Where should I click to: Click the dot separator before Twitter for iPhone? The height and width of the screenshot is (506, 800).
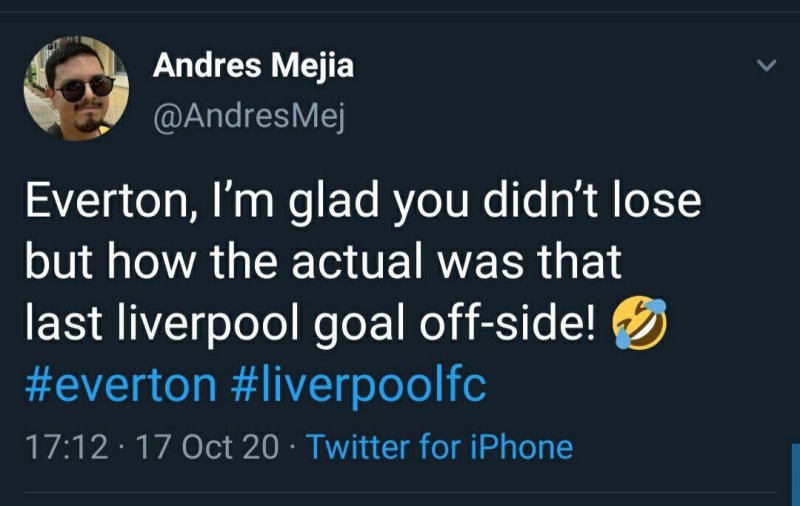point(293,447)
